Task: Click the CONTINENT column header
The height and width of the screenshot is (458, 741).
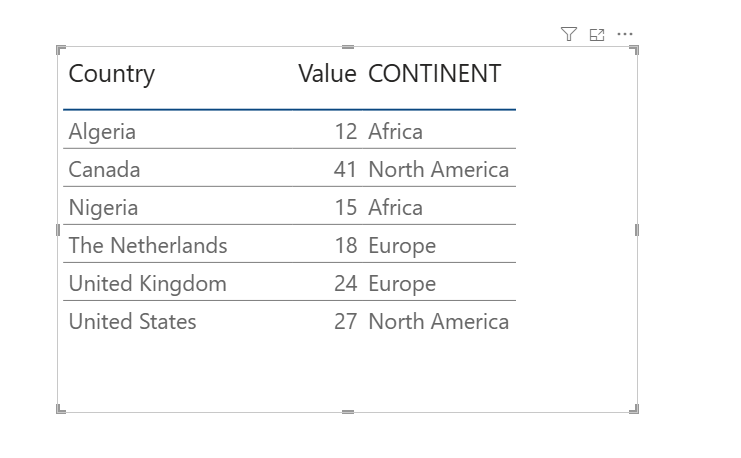Action: [x=434, y=74]
